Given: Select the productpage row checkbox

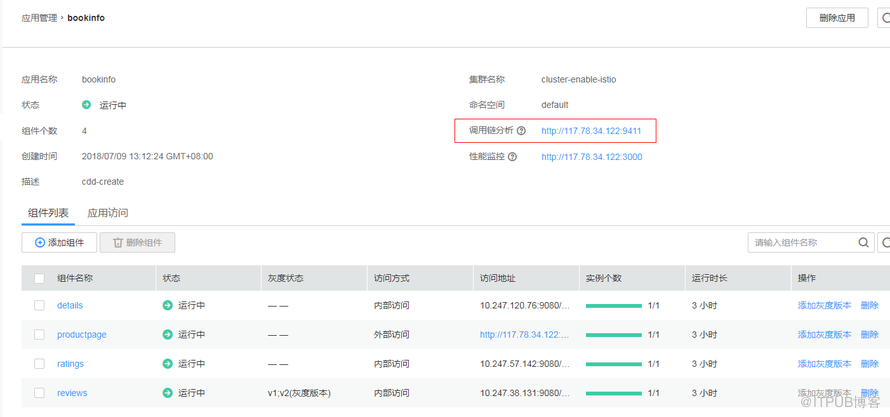Looking at the screenshot, I should tap(39, 335).
